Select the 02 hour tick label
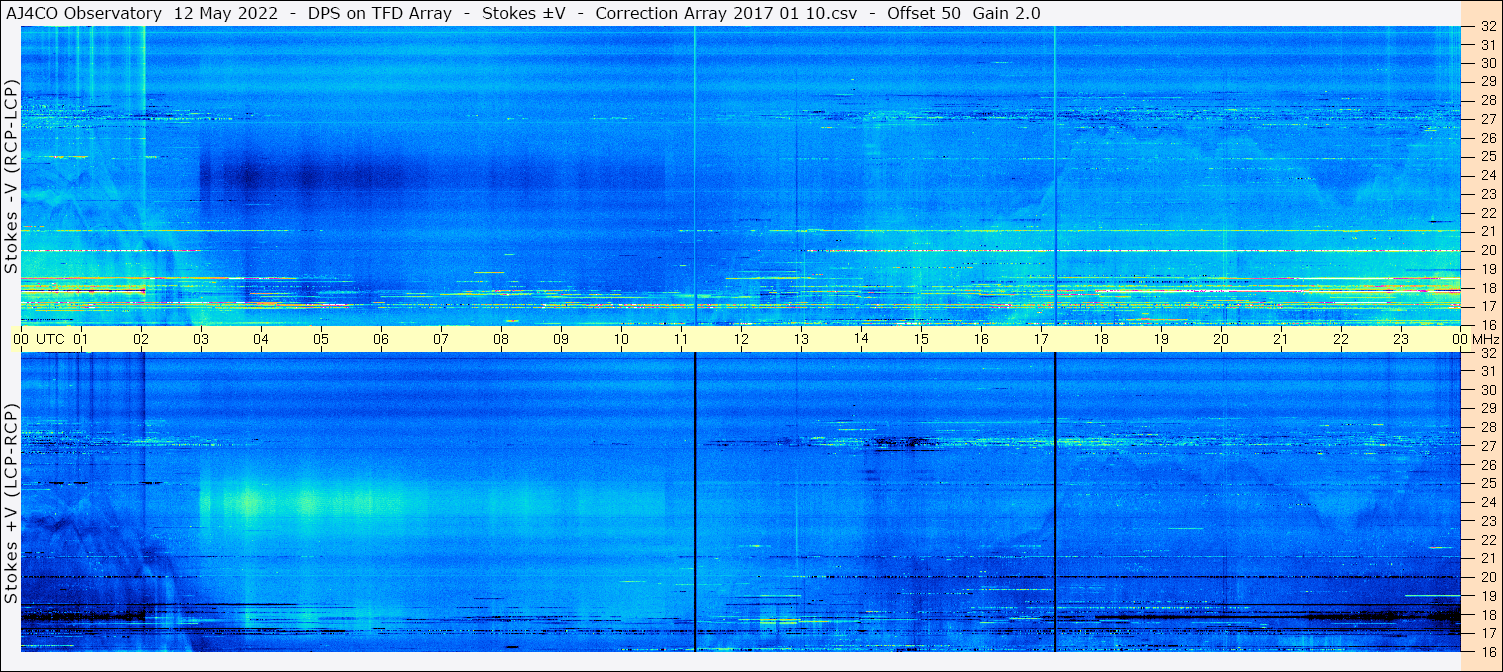The height and width of the screenshot is (672, 1503). [141, 339]
